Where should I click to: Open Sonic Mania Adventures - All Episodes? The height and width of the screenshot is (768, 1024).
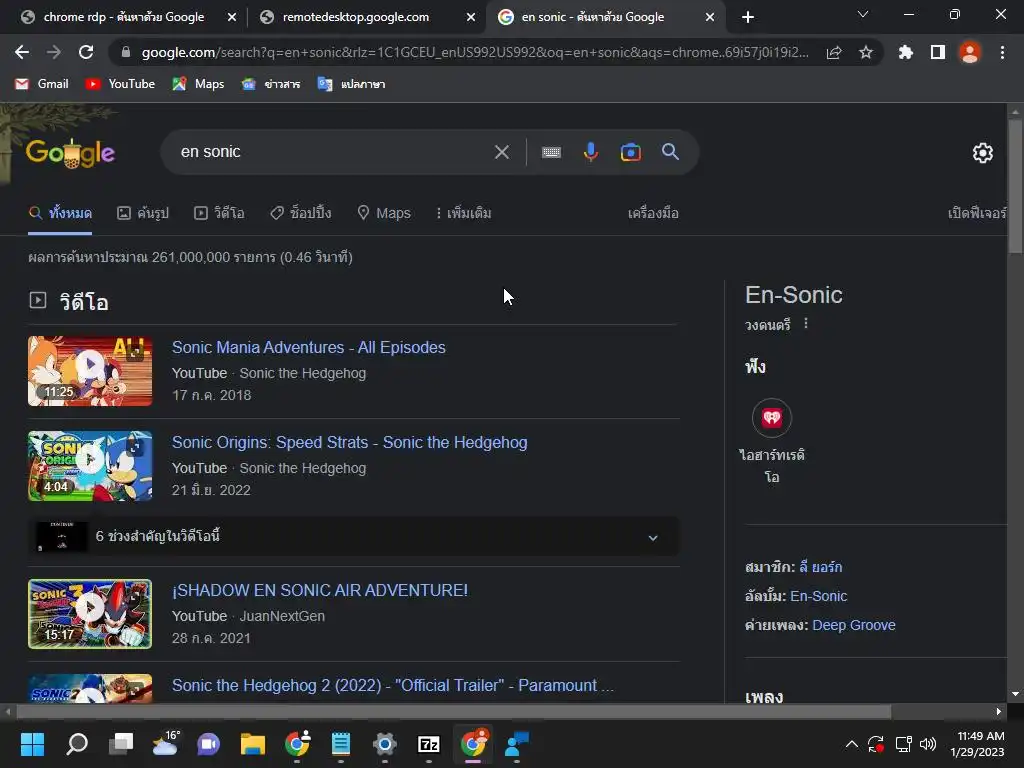[309, 347]
